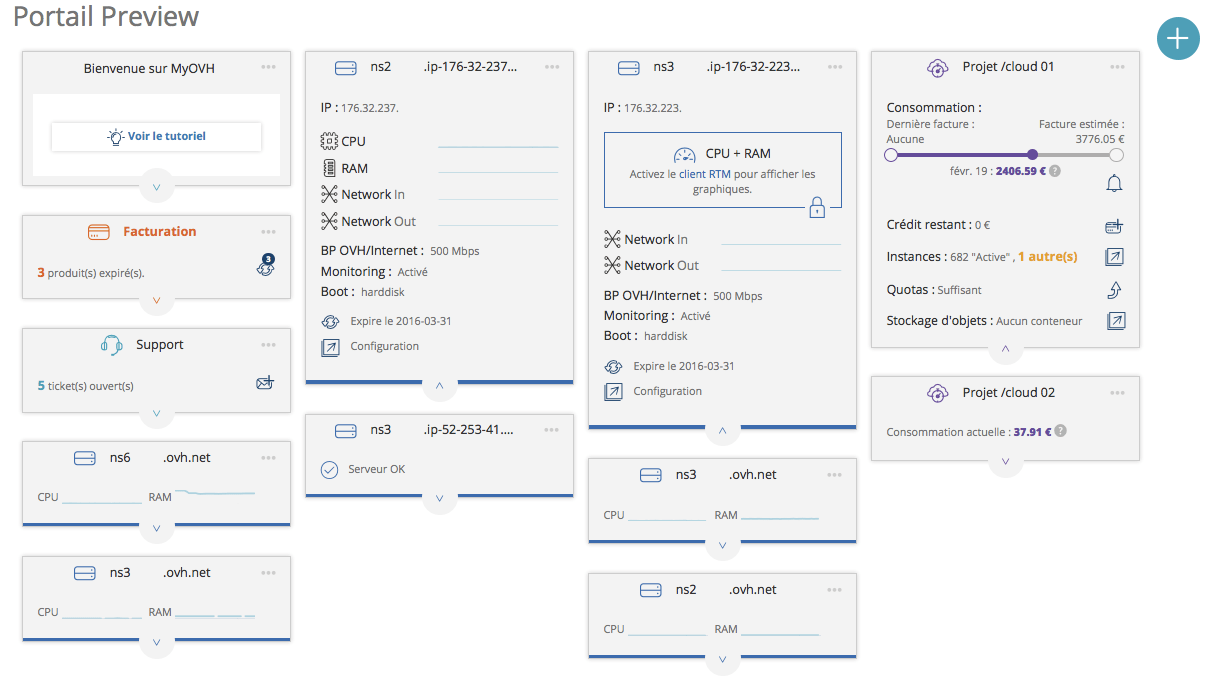This screenshot has width=1211, height=684.
Task: Expand the Facturation card with orange chevron
Action: (156, 299)
